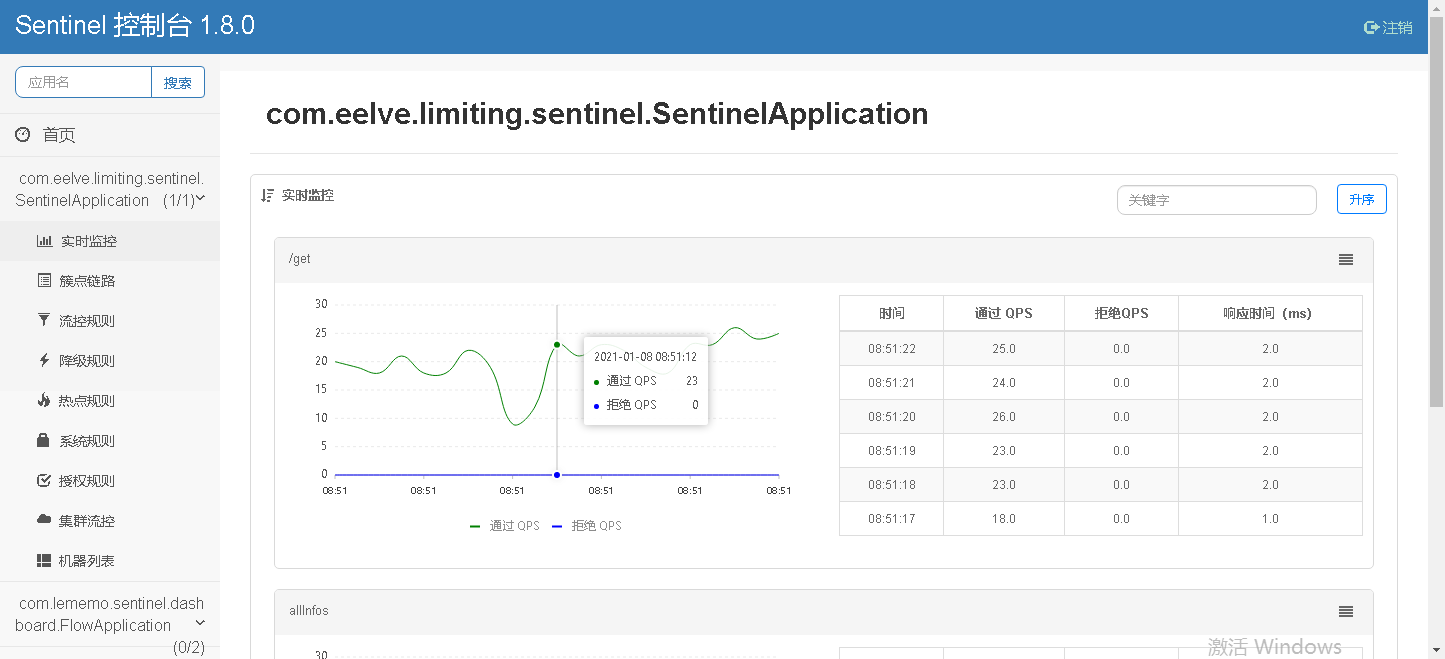Select the 08:51:18 time cell

tap(891, 485)
